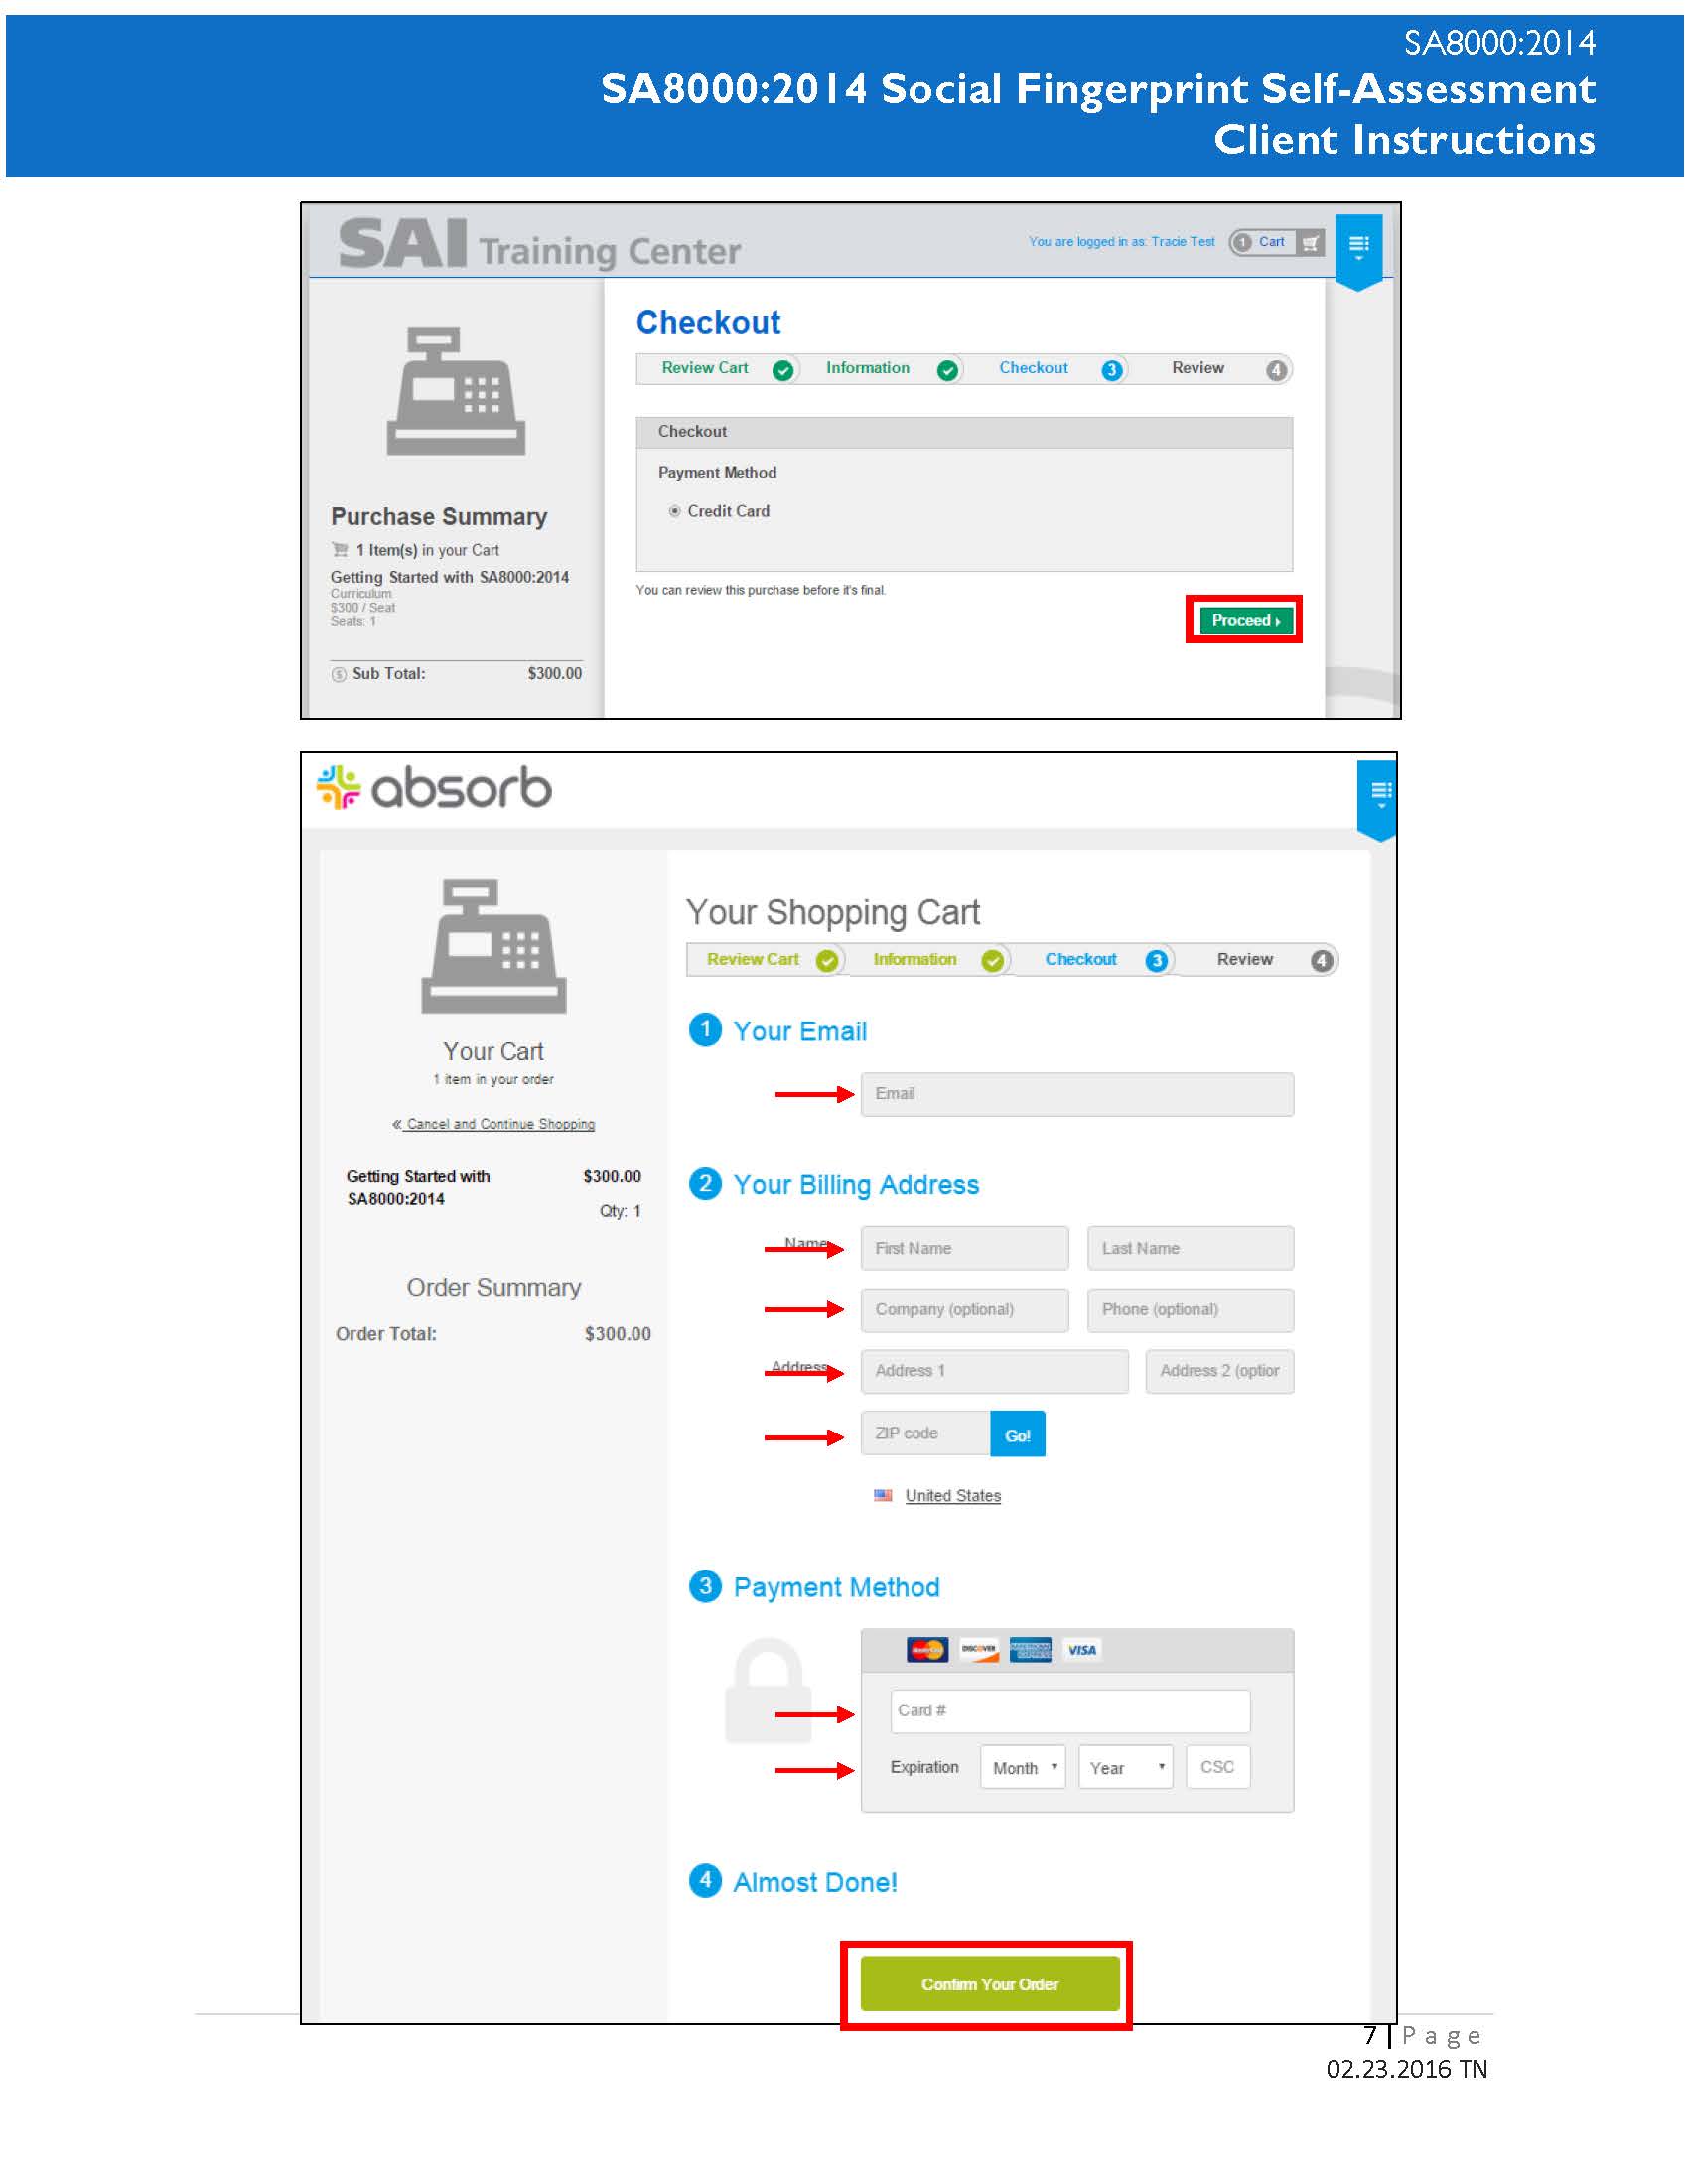Screen dimensions: 1688x2184
Task: Click Cancel and Continue Shopping link
Action: point(494,1124)
